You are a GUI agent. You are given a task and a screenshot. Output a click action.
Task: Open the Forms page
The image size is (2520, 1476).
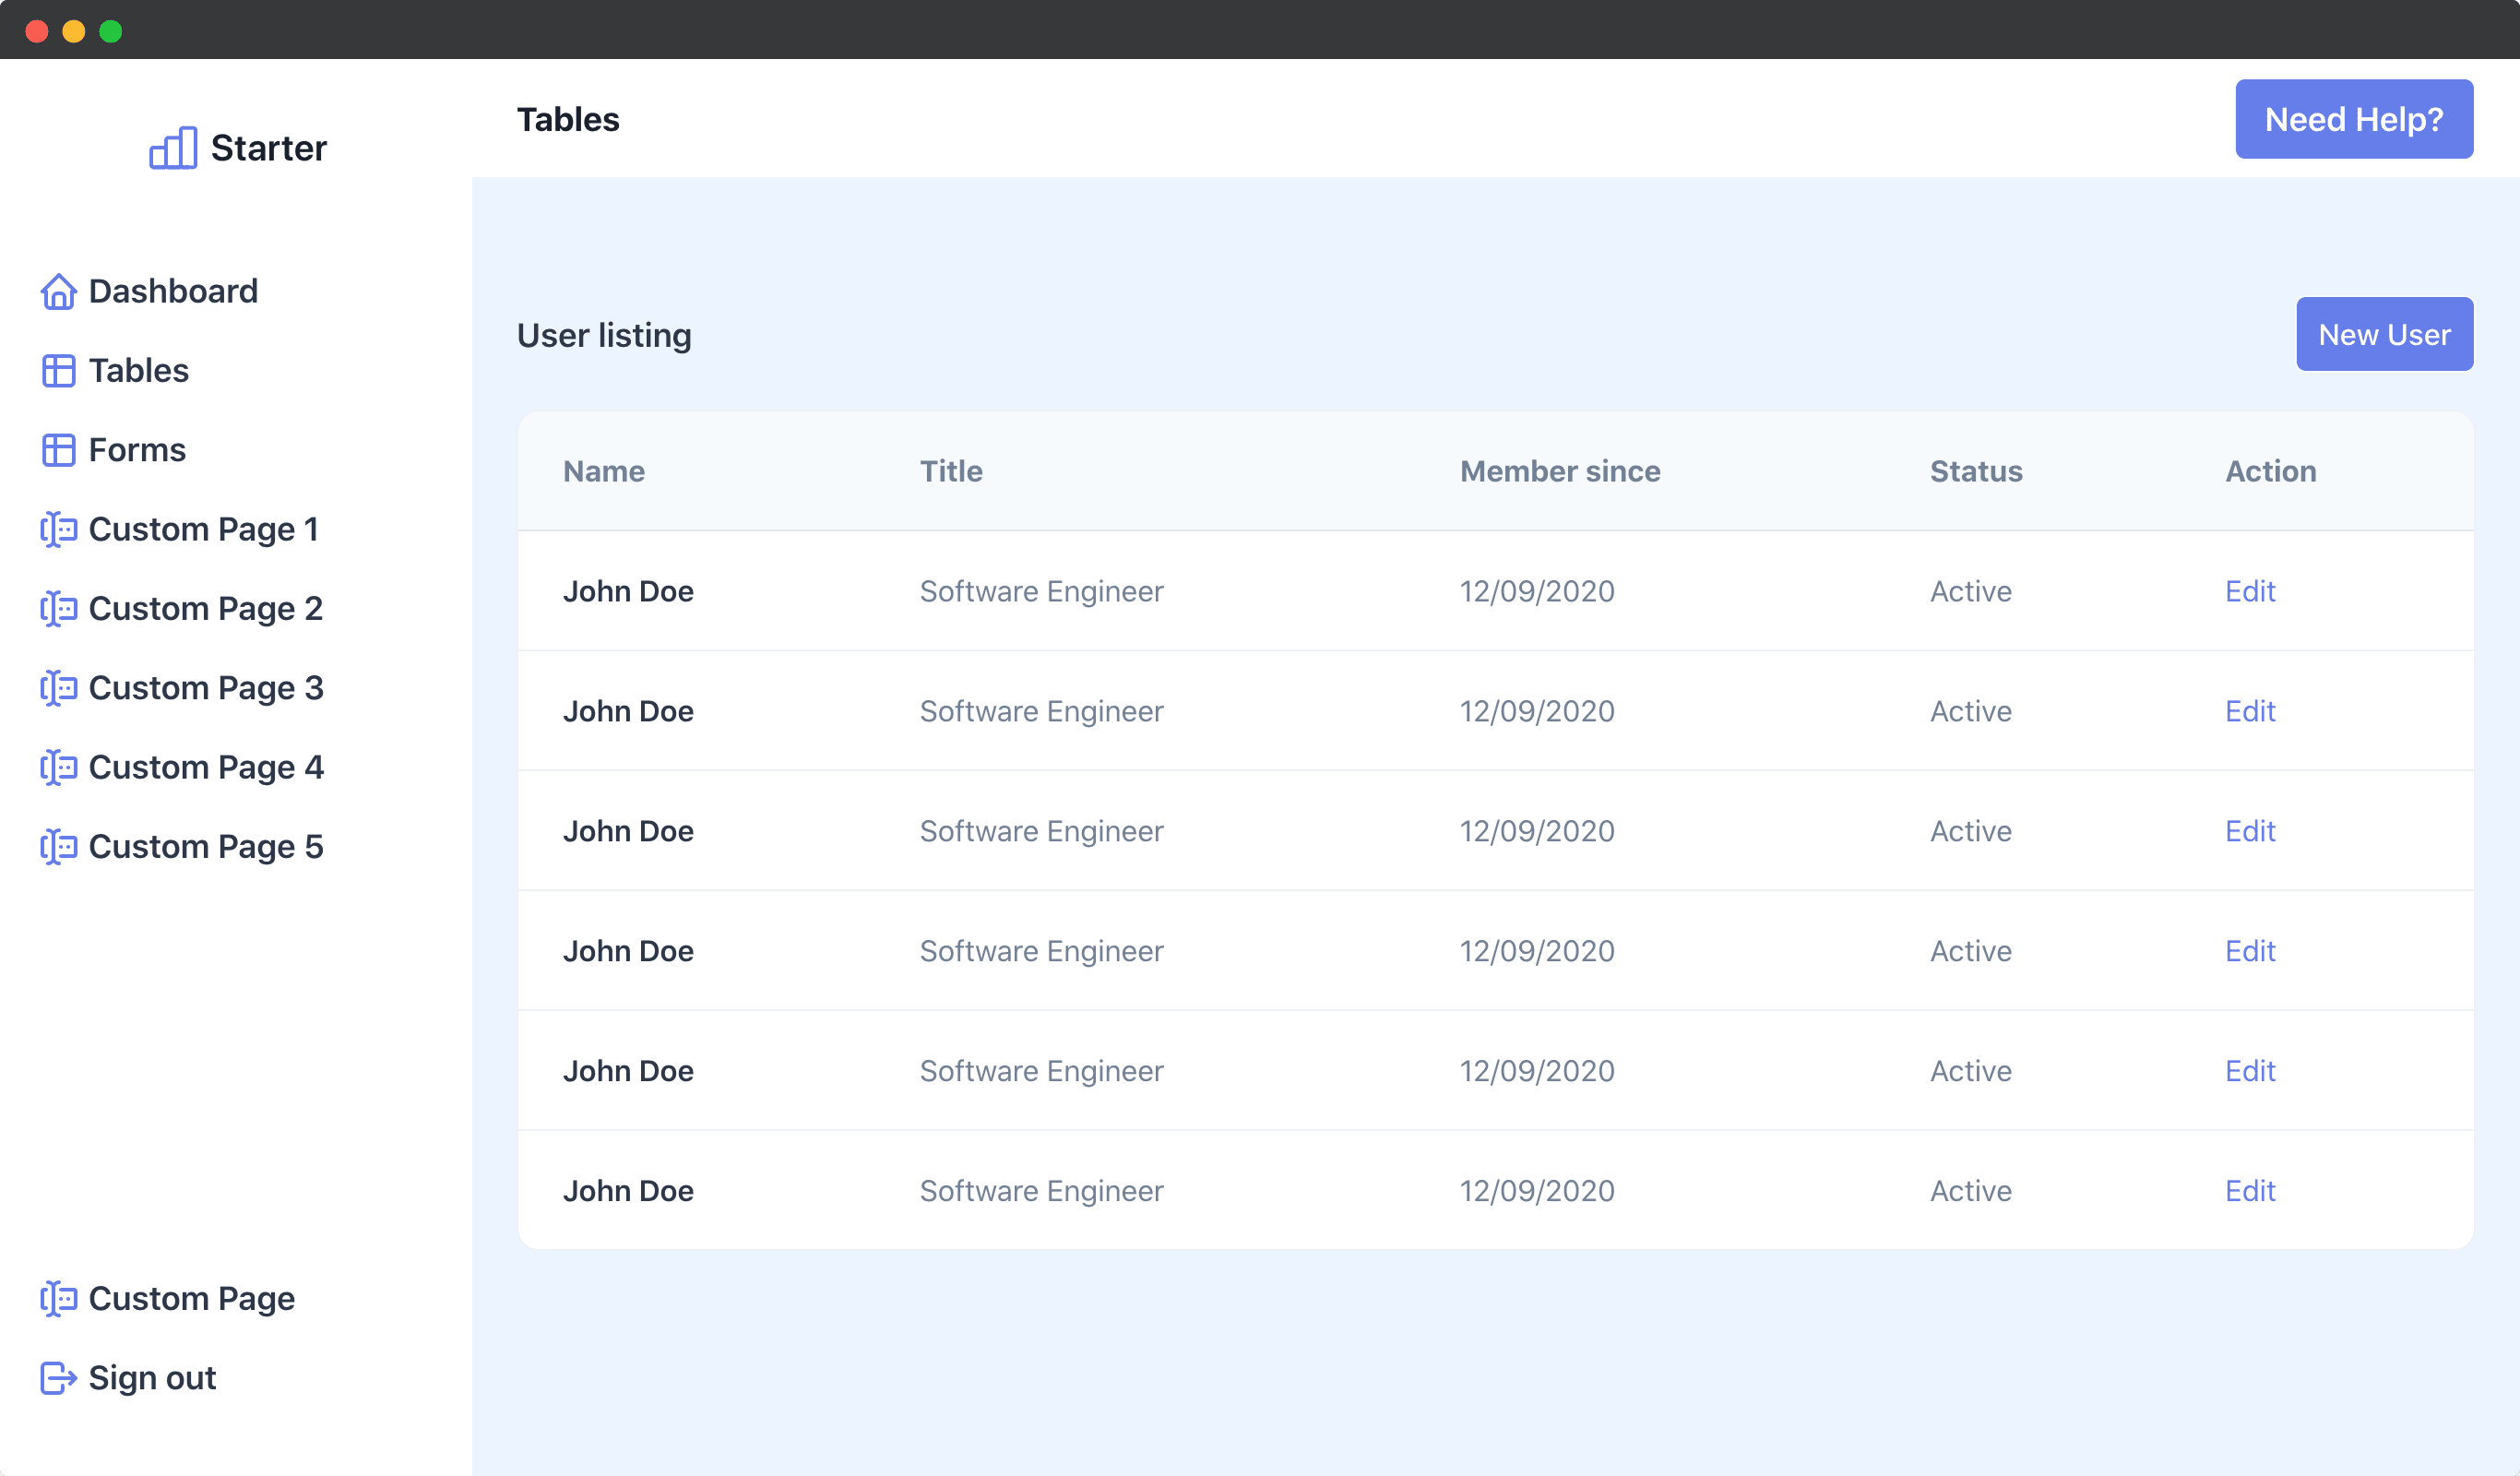tap(136, 449)
